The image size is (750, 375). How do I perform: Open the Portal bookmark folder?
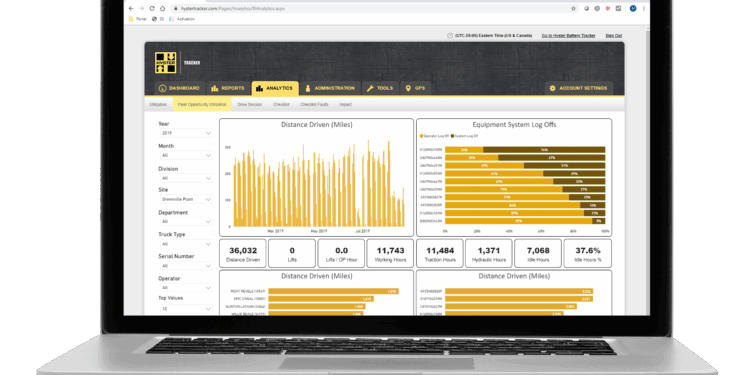coord(138,19)
